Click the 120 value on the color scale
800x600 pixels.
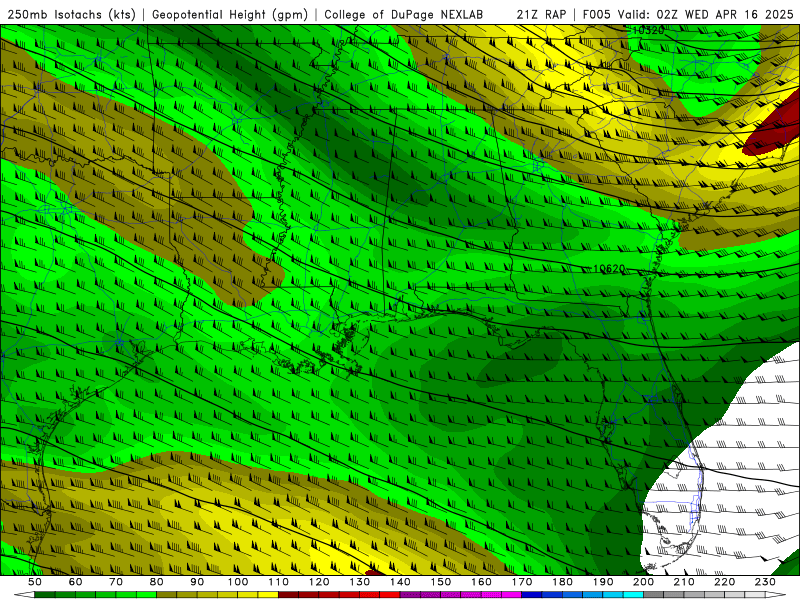coord(319,582)
